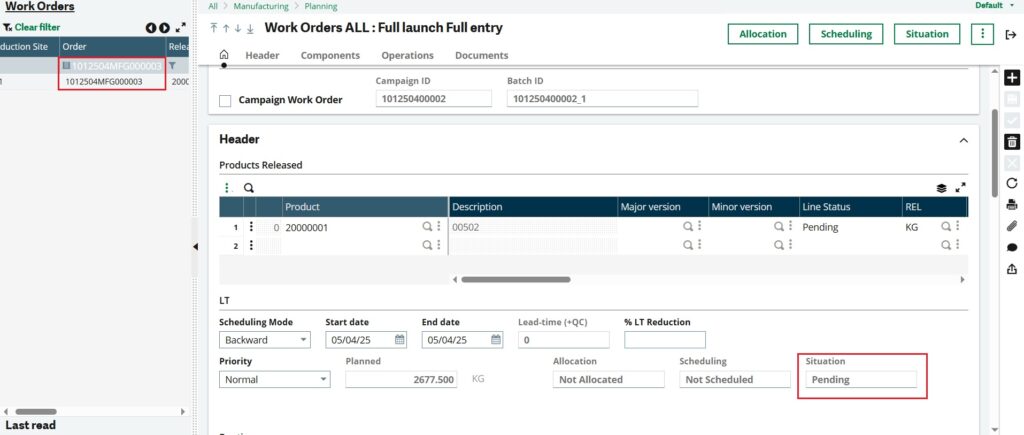
Task: Click the search magnifier above Products grid
Action: (x=249, y=188)
